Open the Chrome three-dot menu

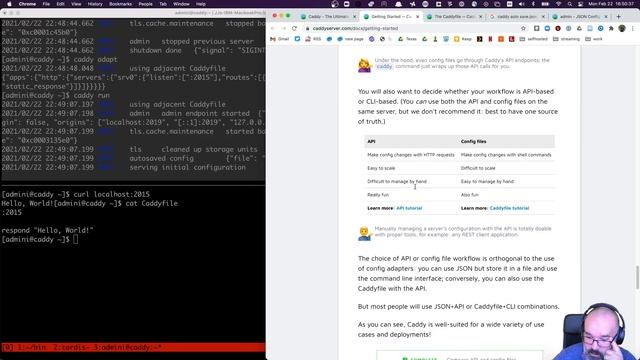633,29
